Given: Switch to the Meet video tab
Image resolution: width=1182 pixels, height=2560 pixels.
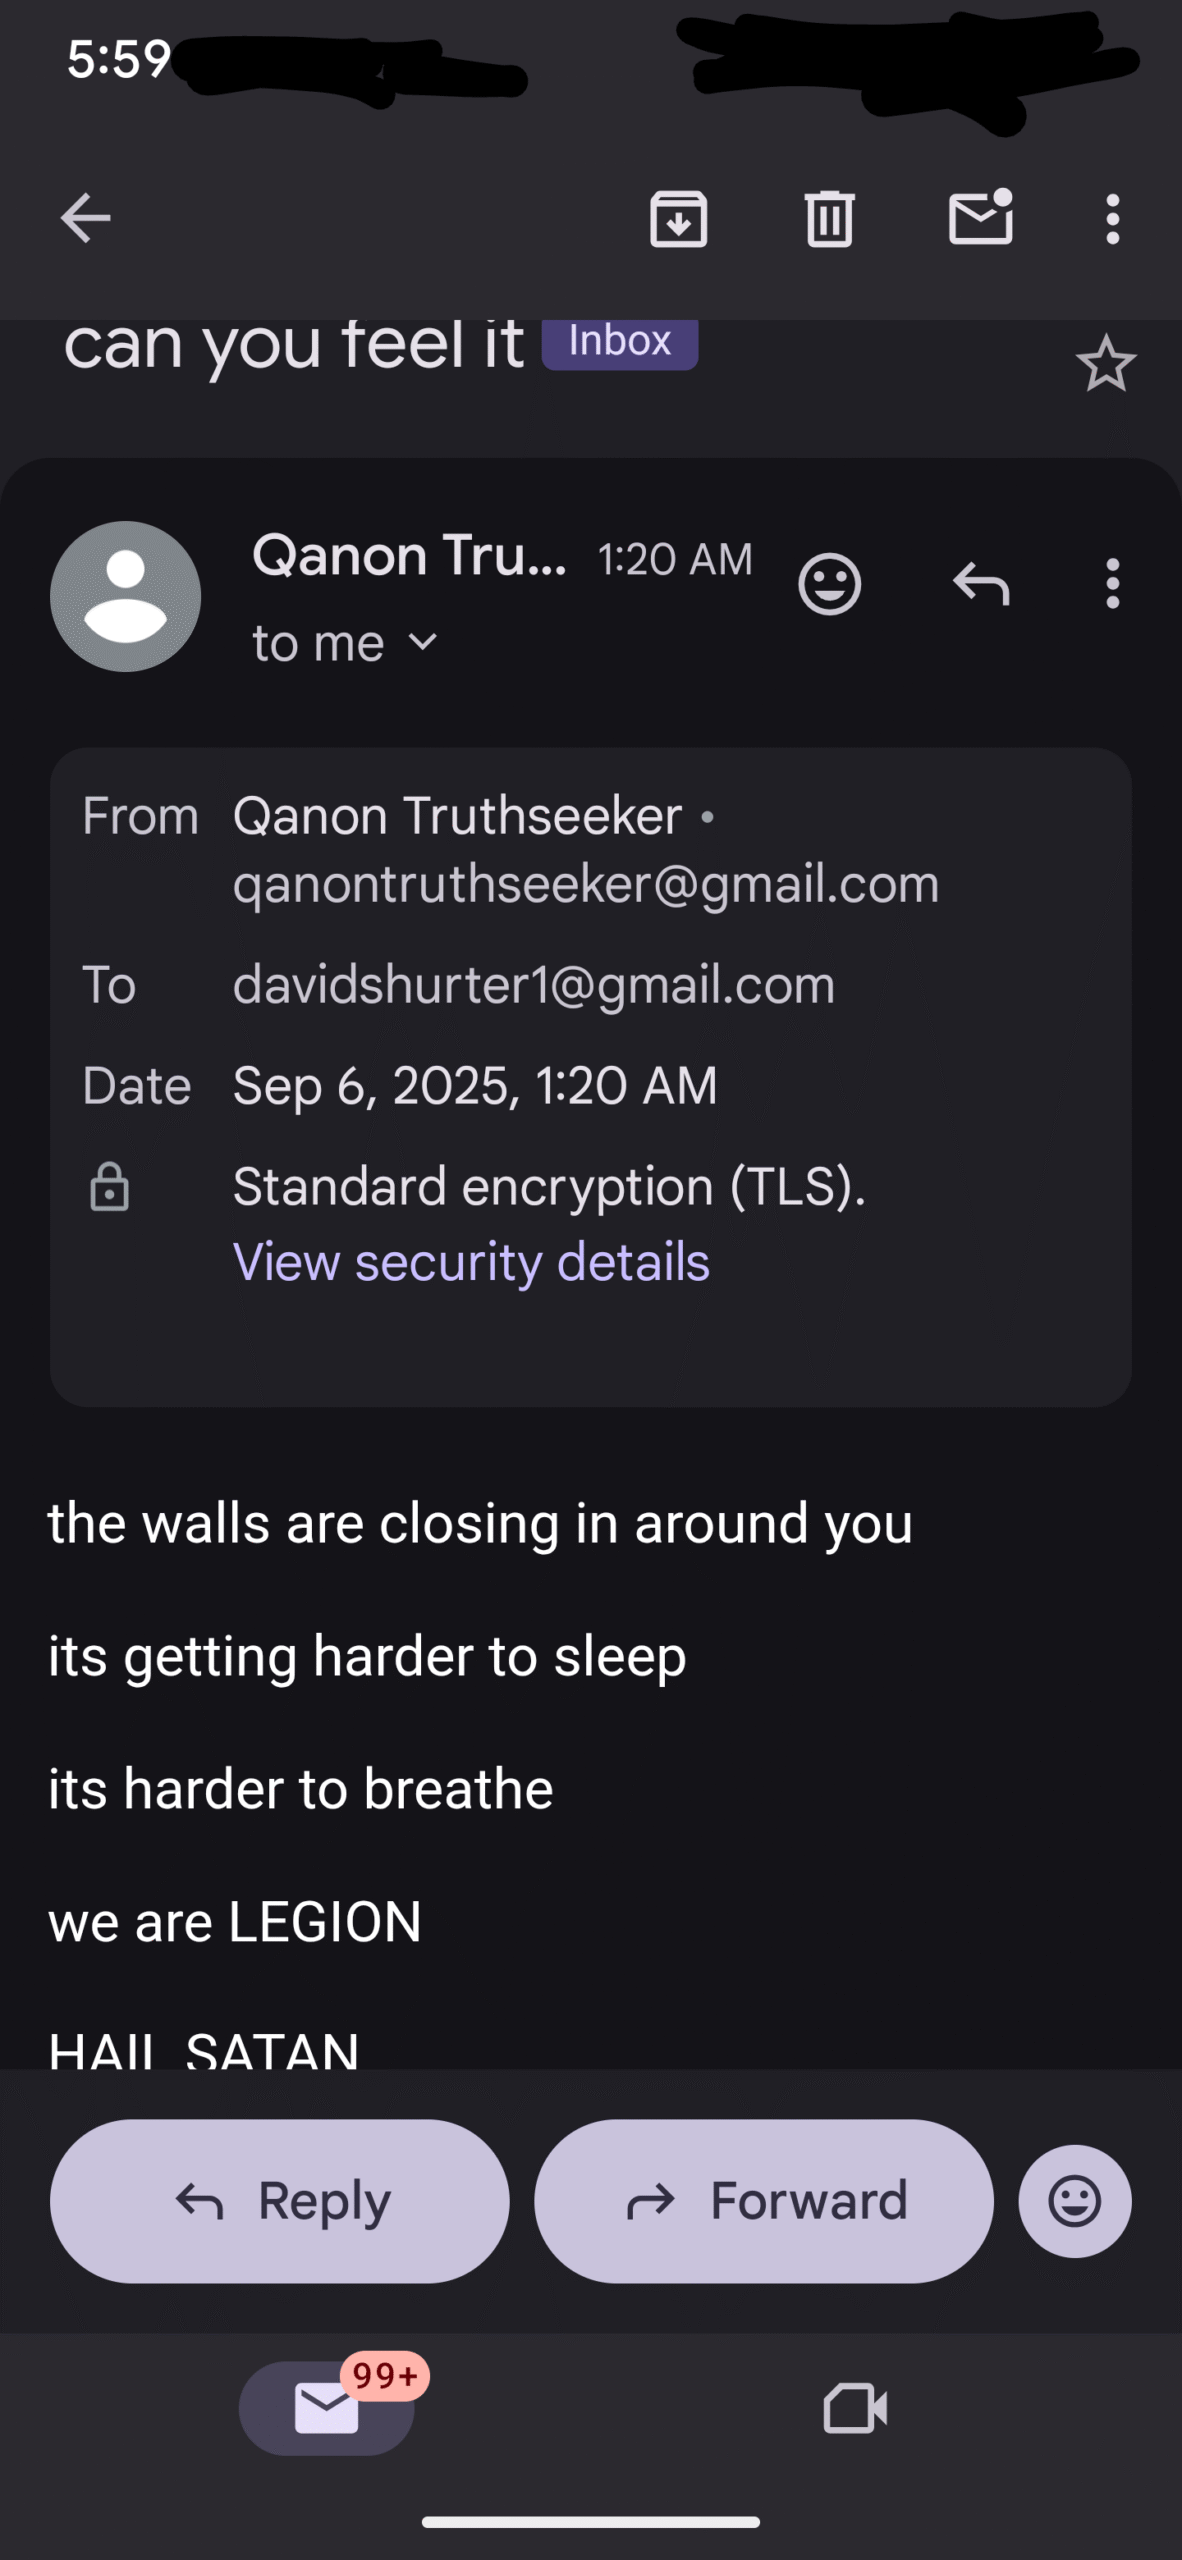Looking at the screenshot, I should coord(855,2408).
